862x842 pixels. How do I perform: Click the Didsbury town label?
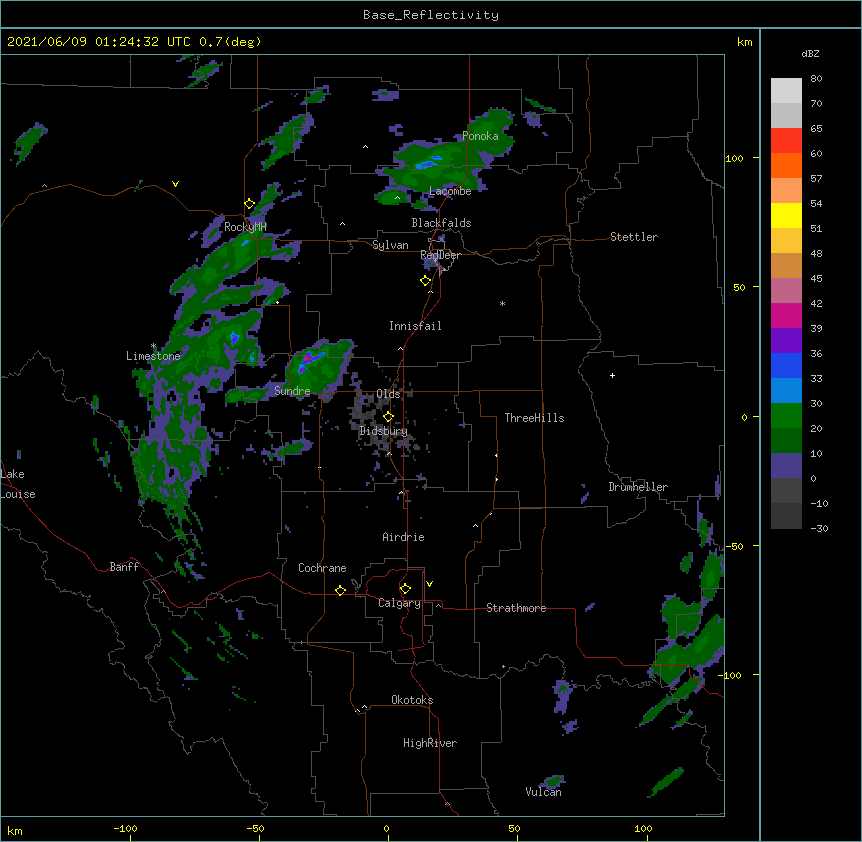point(383,431)
